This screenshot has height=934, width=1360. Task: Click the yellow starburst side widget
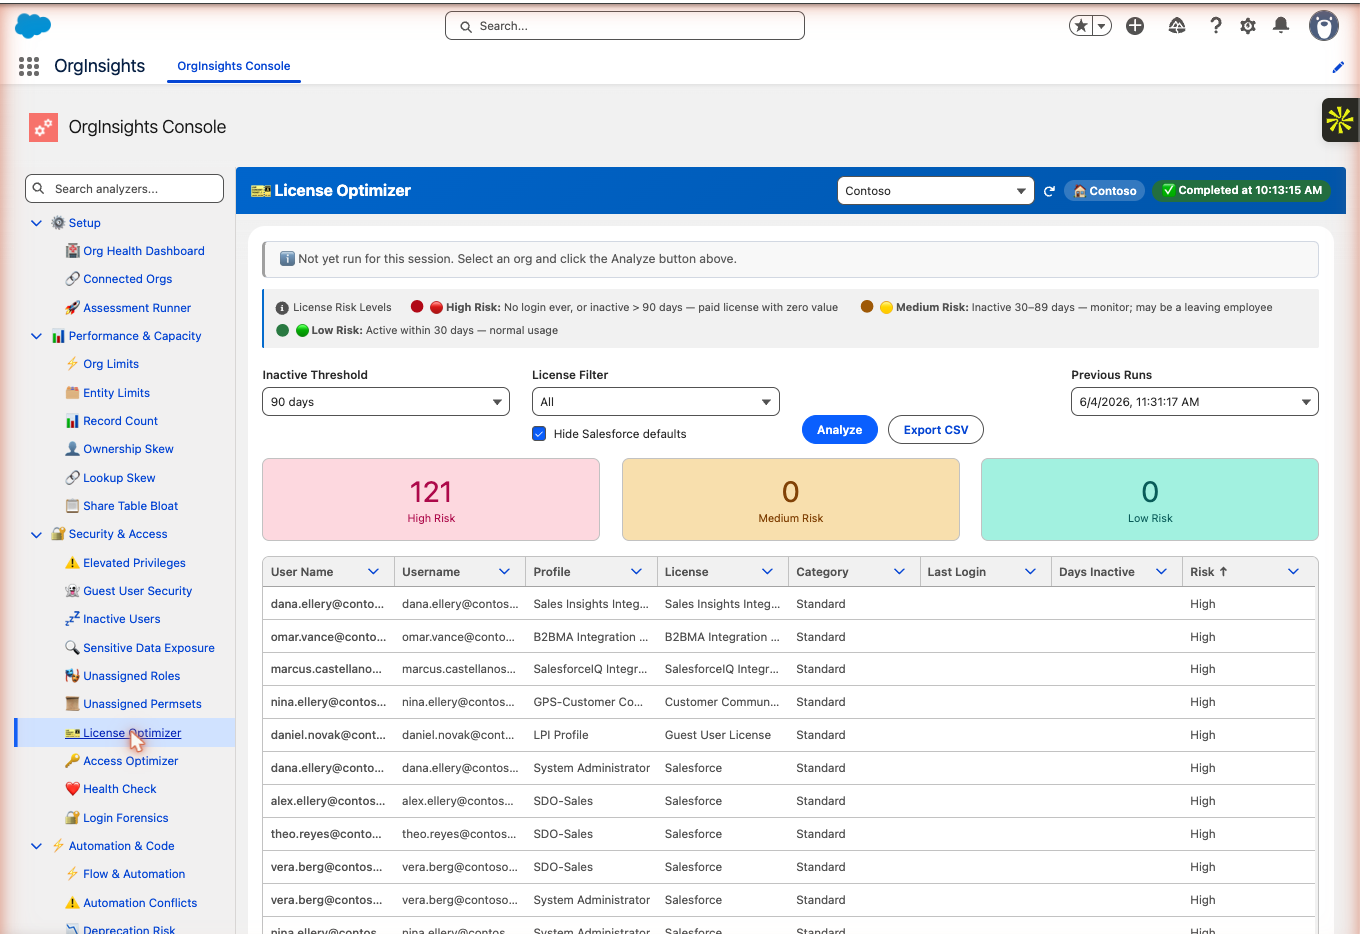(x=1340, y=120)
